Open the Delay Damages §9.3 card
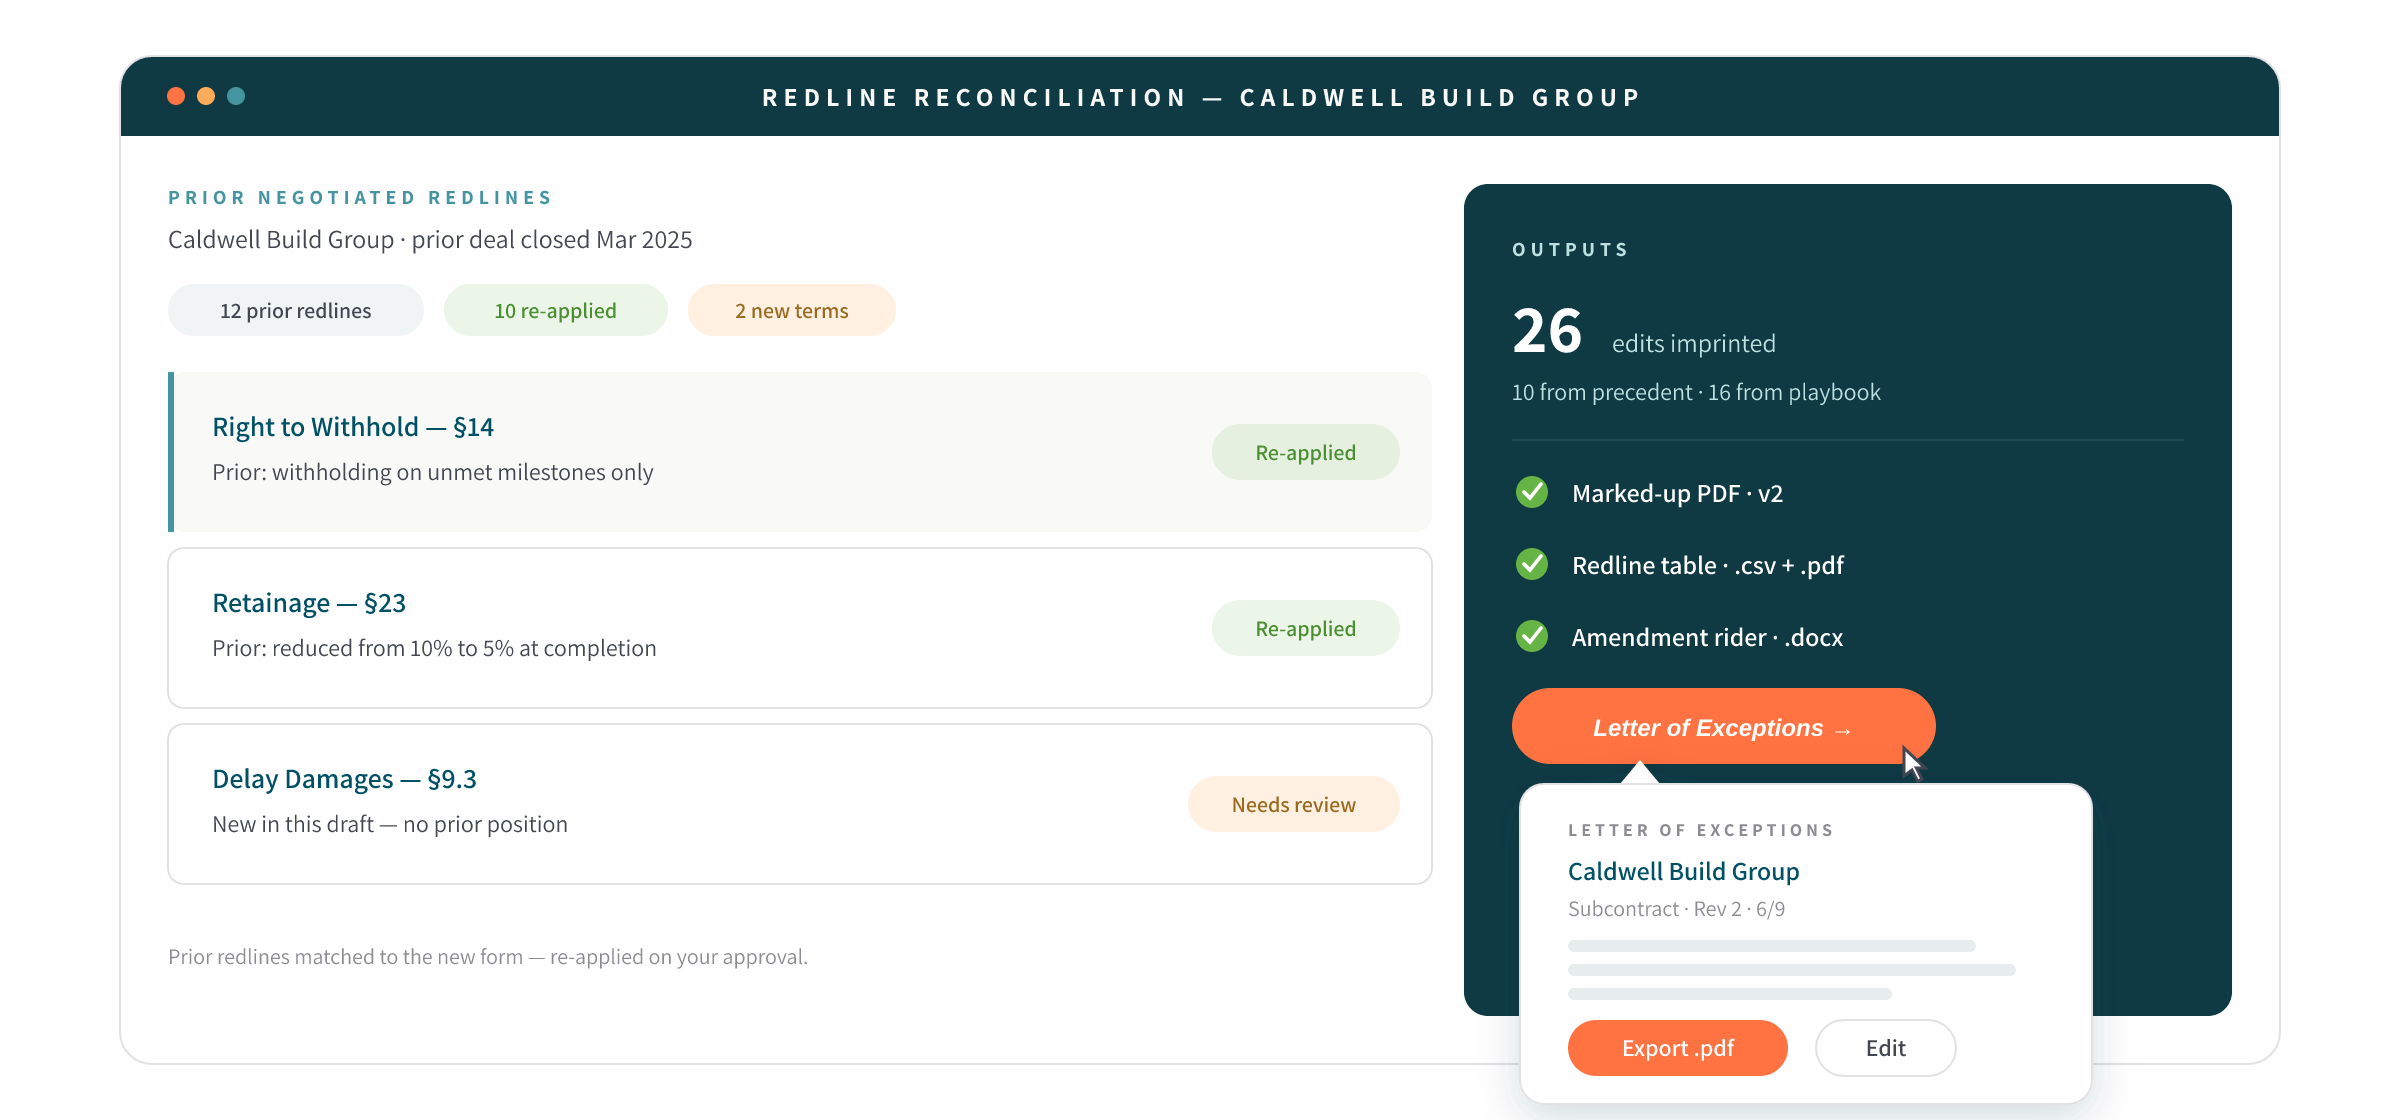Image resolution: width=2400 pixels, height=1120 pixels. pyautogui.click(x=800, y=804)
